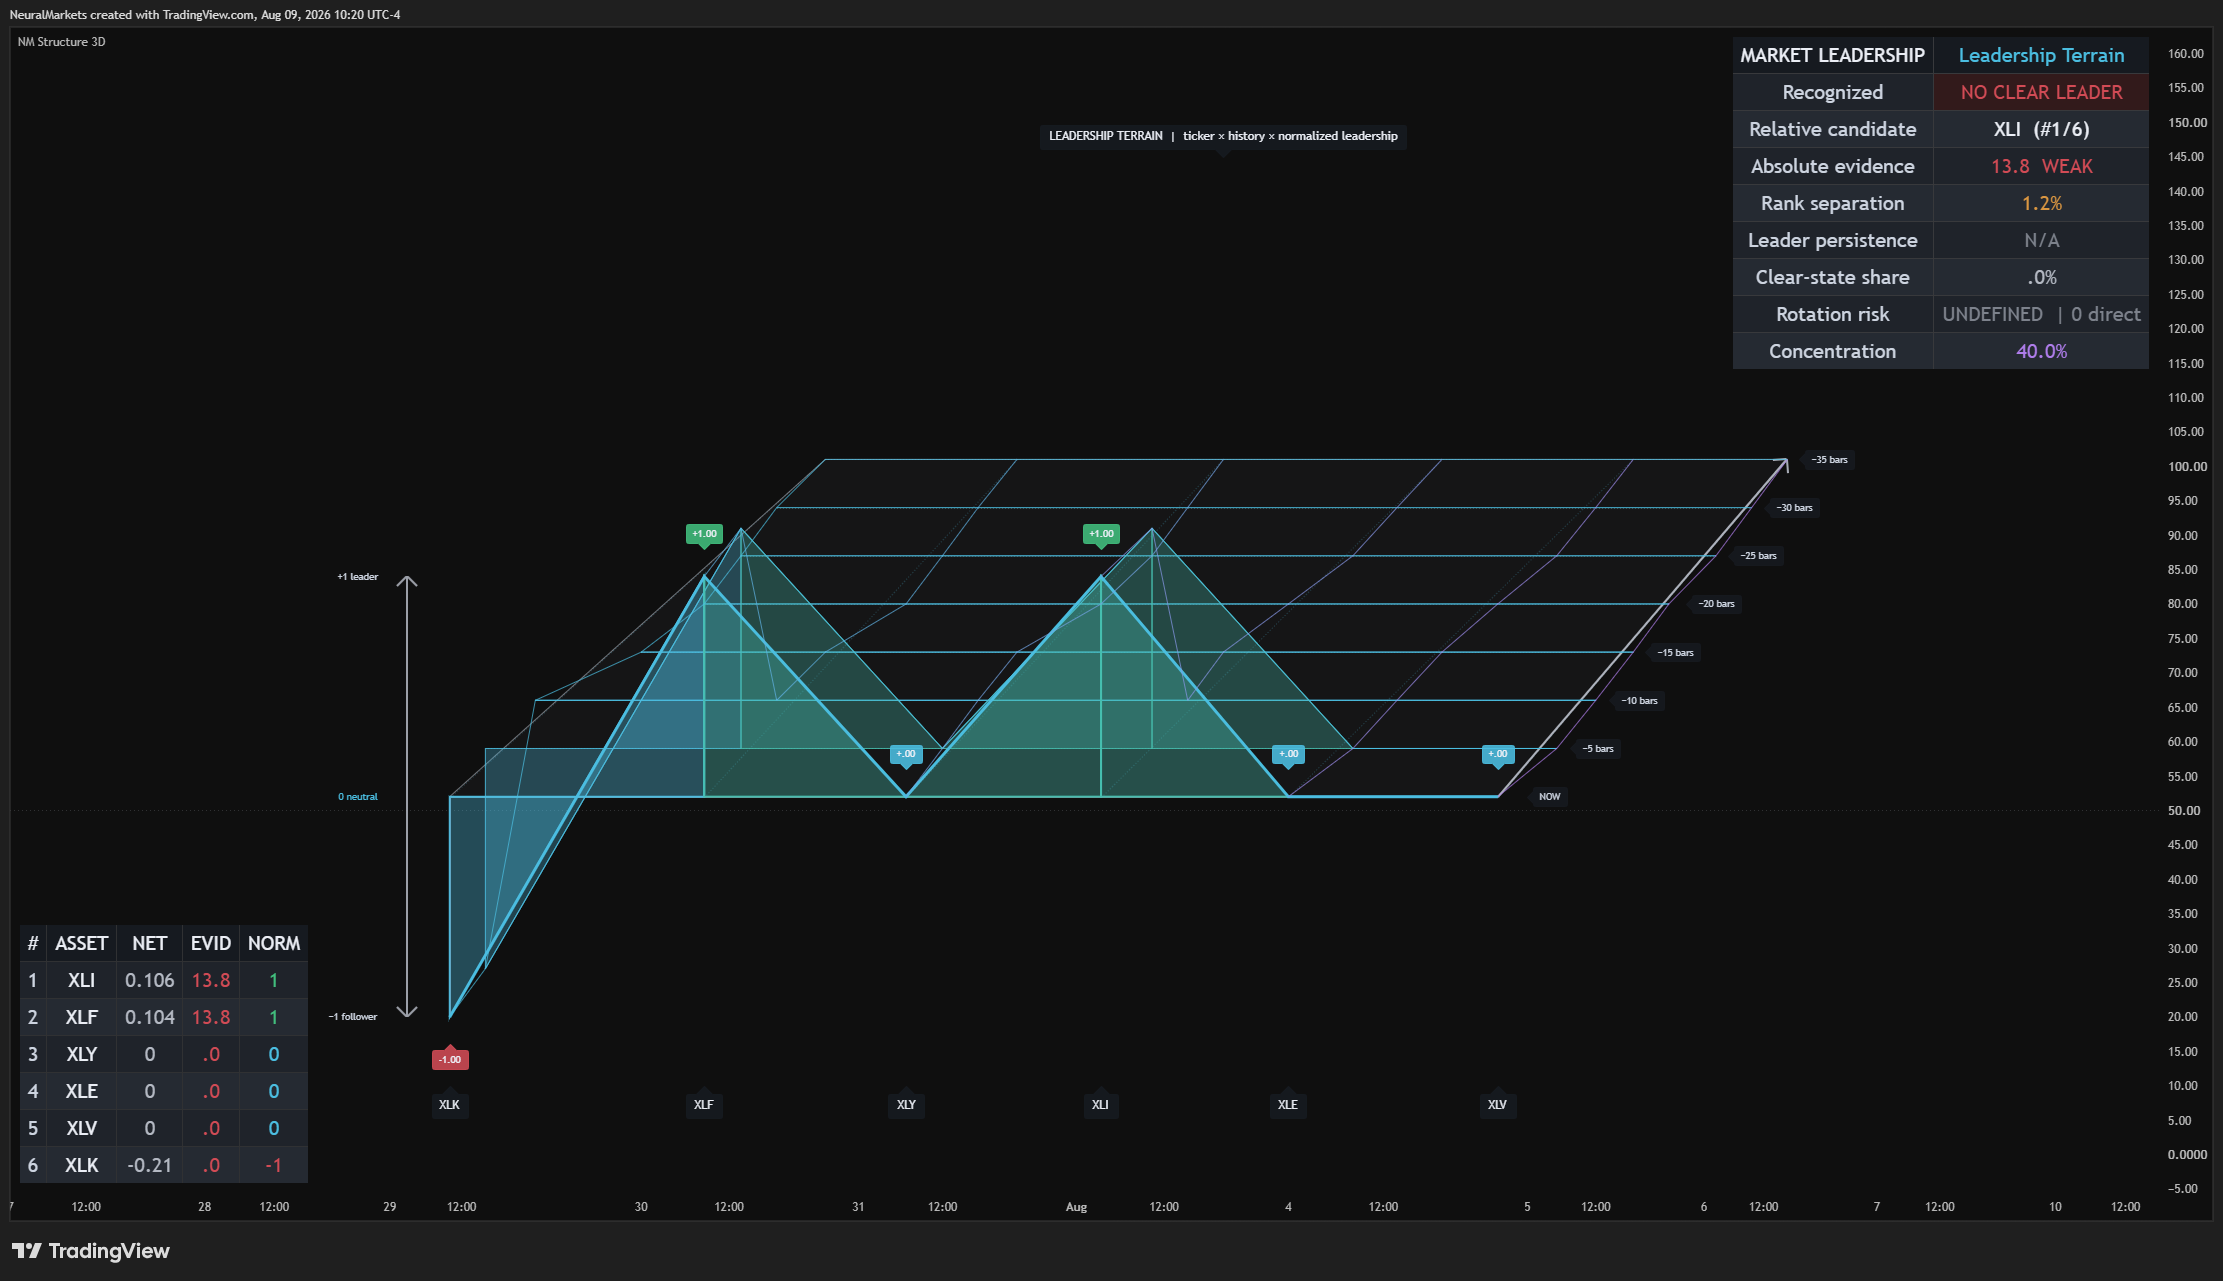Click the +.00 marker at XLY

(x=906, y=754)
